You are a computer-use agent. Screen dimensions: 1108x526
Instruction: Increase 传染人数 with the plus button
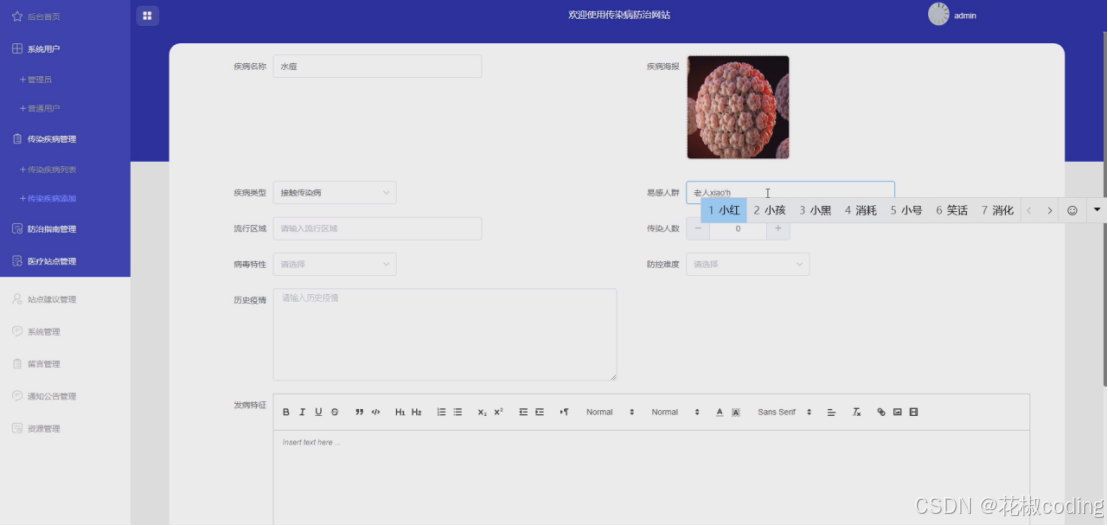778,228
